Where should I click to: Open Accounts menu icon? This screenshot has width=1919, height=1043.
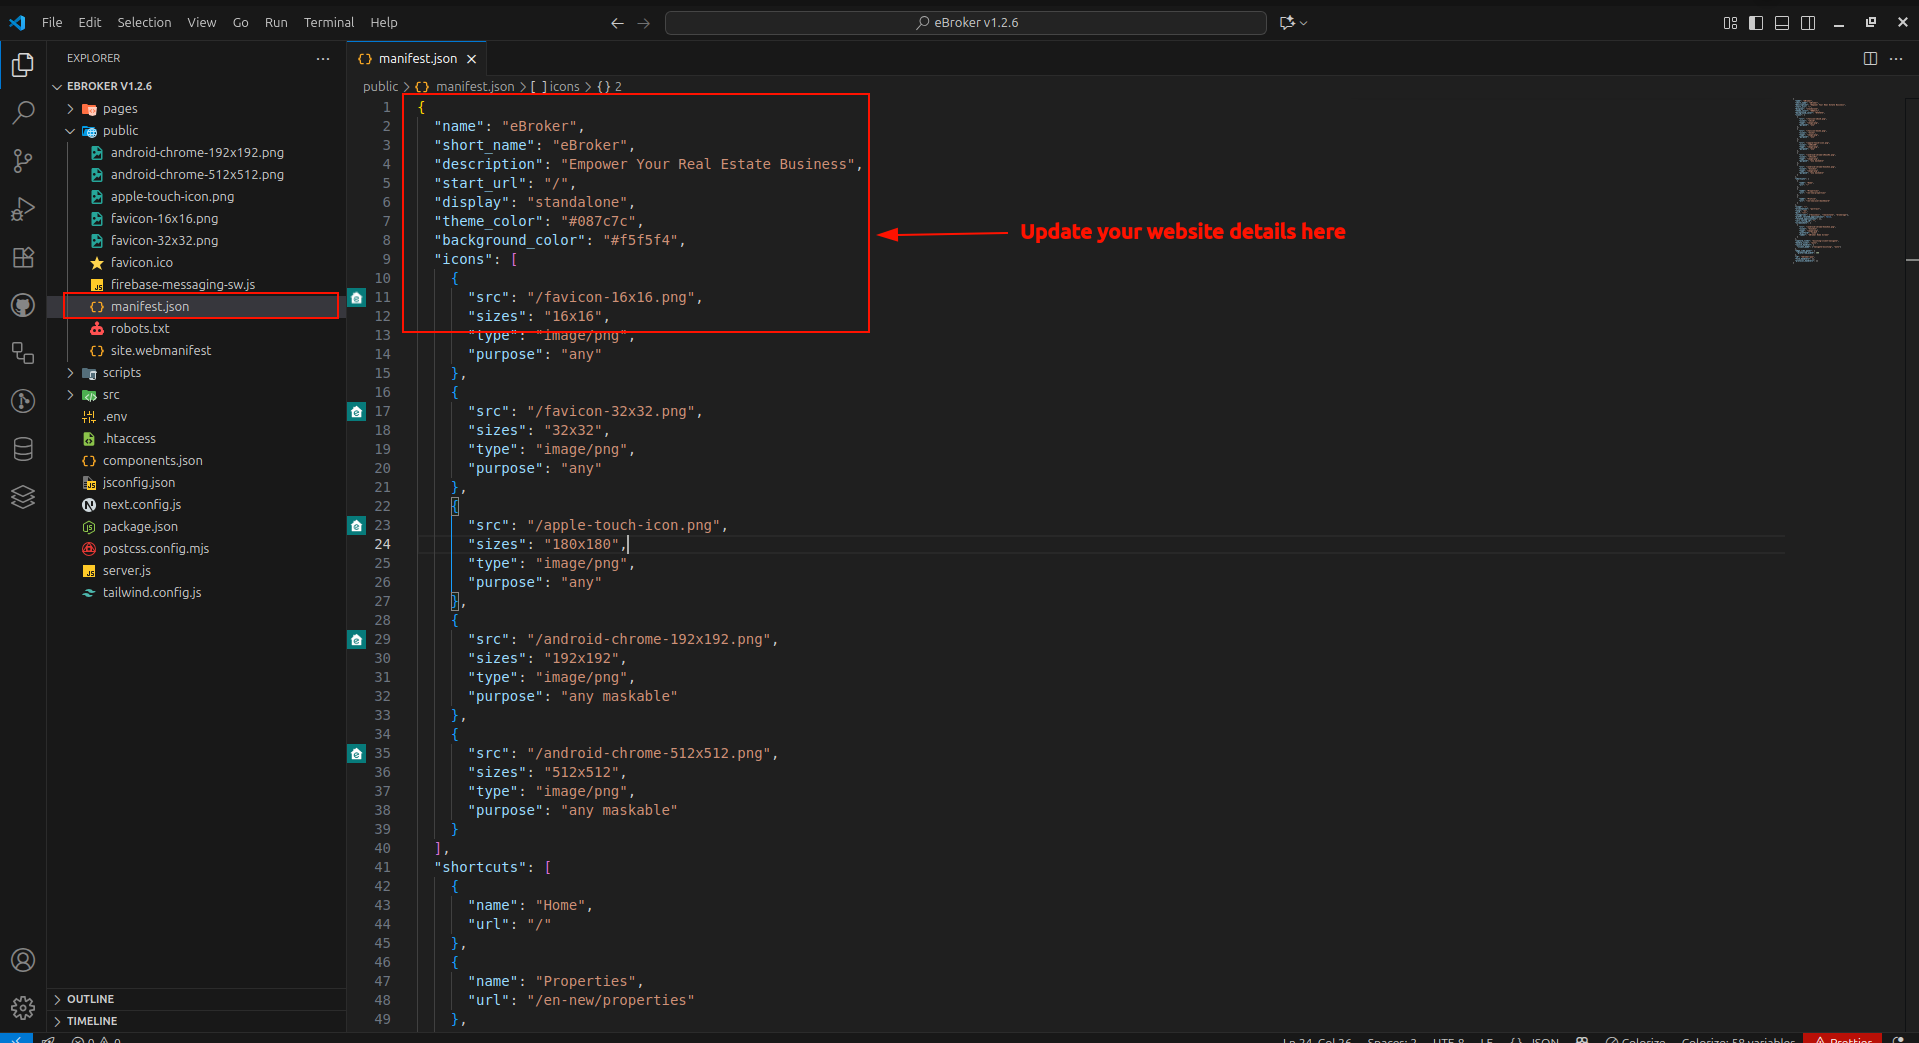click(23, 960)
